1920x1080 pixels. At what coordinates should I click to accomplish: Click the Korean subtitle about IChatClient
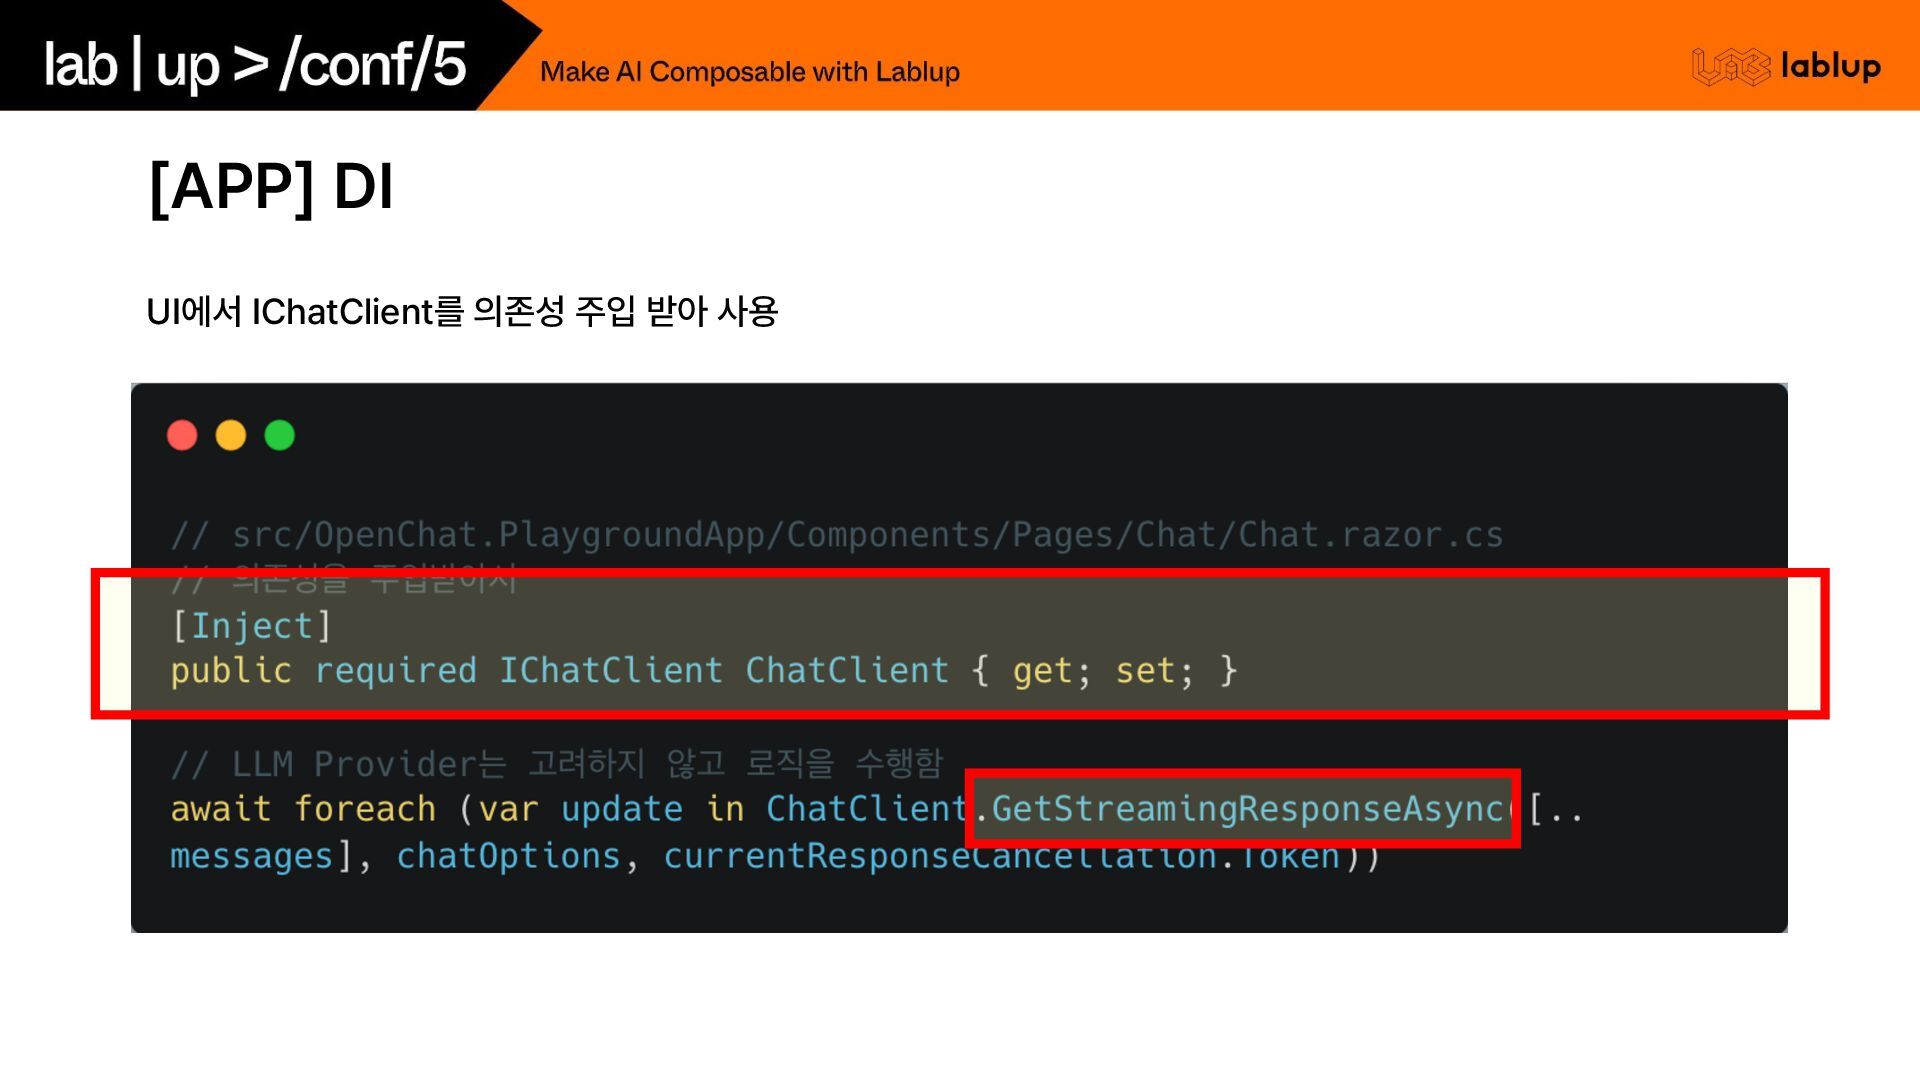coord(461,312)
